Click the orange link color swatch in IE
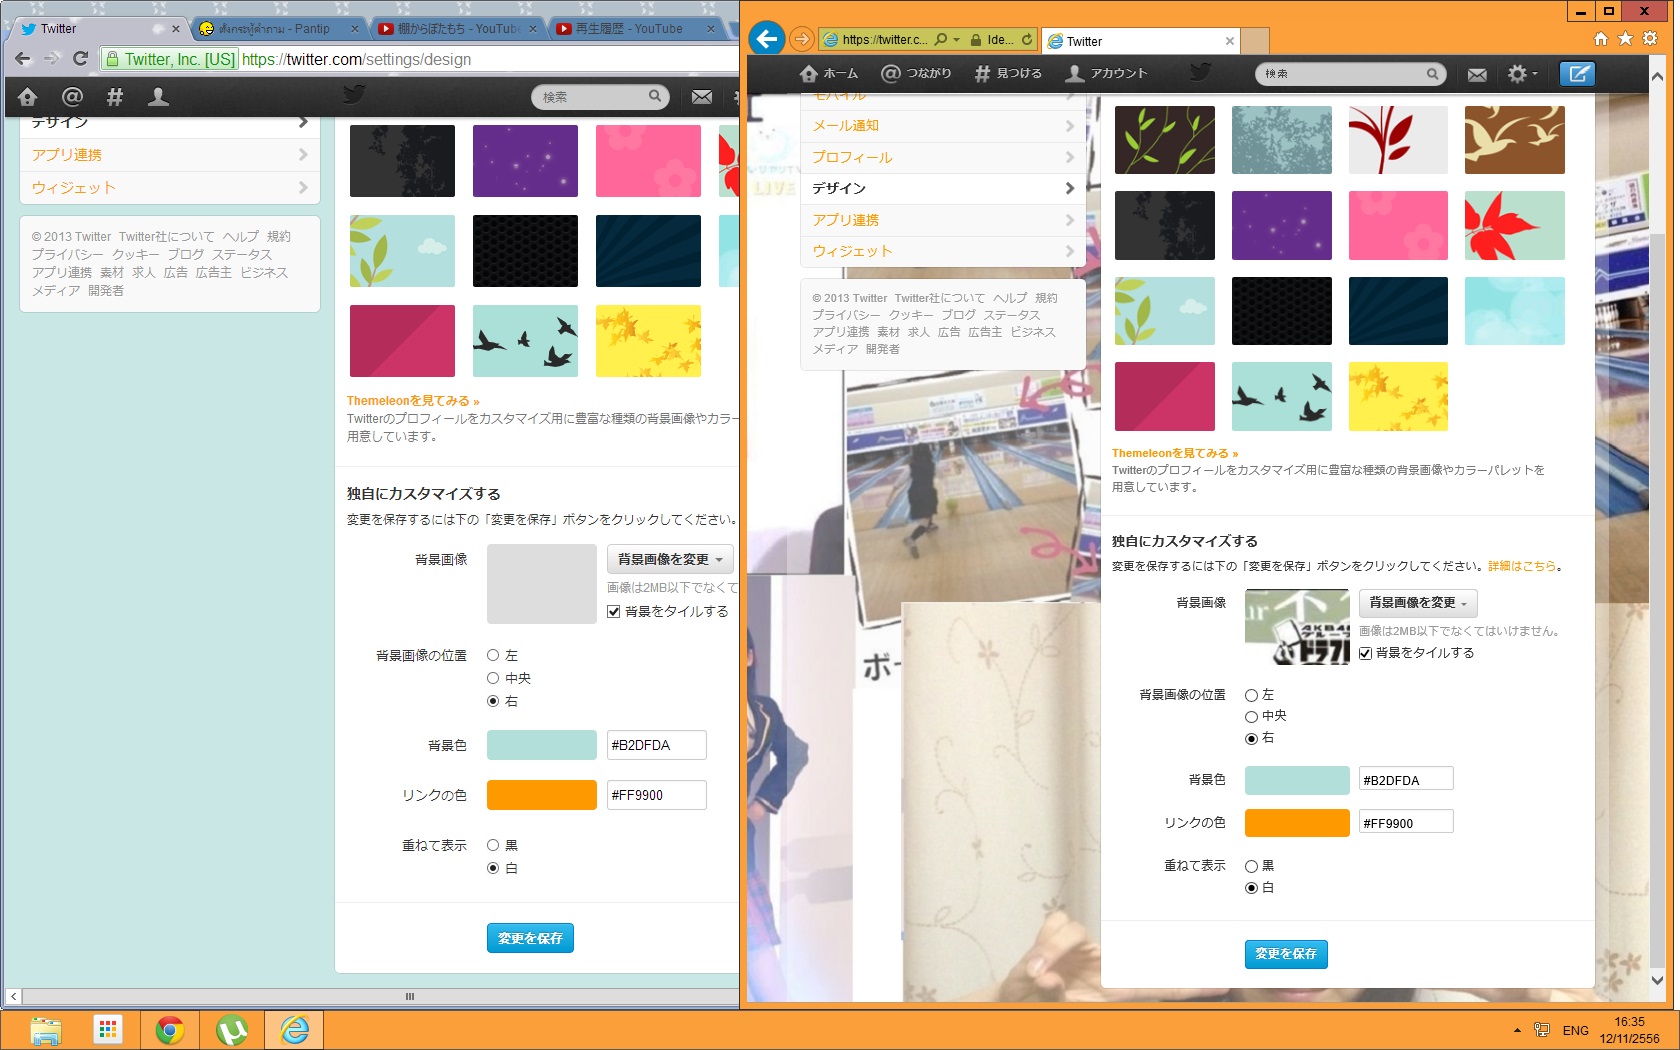Screen dimensions: 1680x1050 (1297, 823)
